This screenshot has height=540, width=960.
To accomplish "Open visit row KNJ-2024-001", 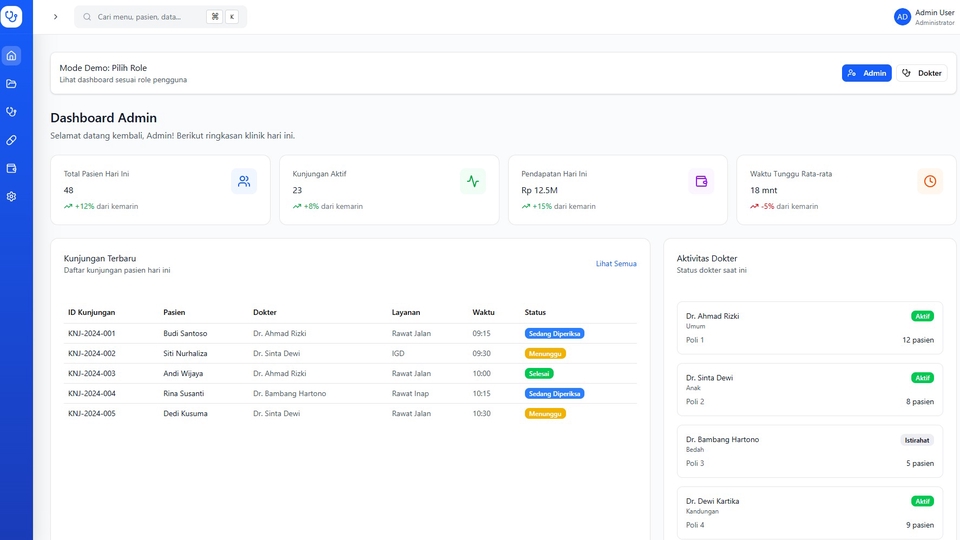I will pos(92,333).
